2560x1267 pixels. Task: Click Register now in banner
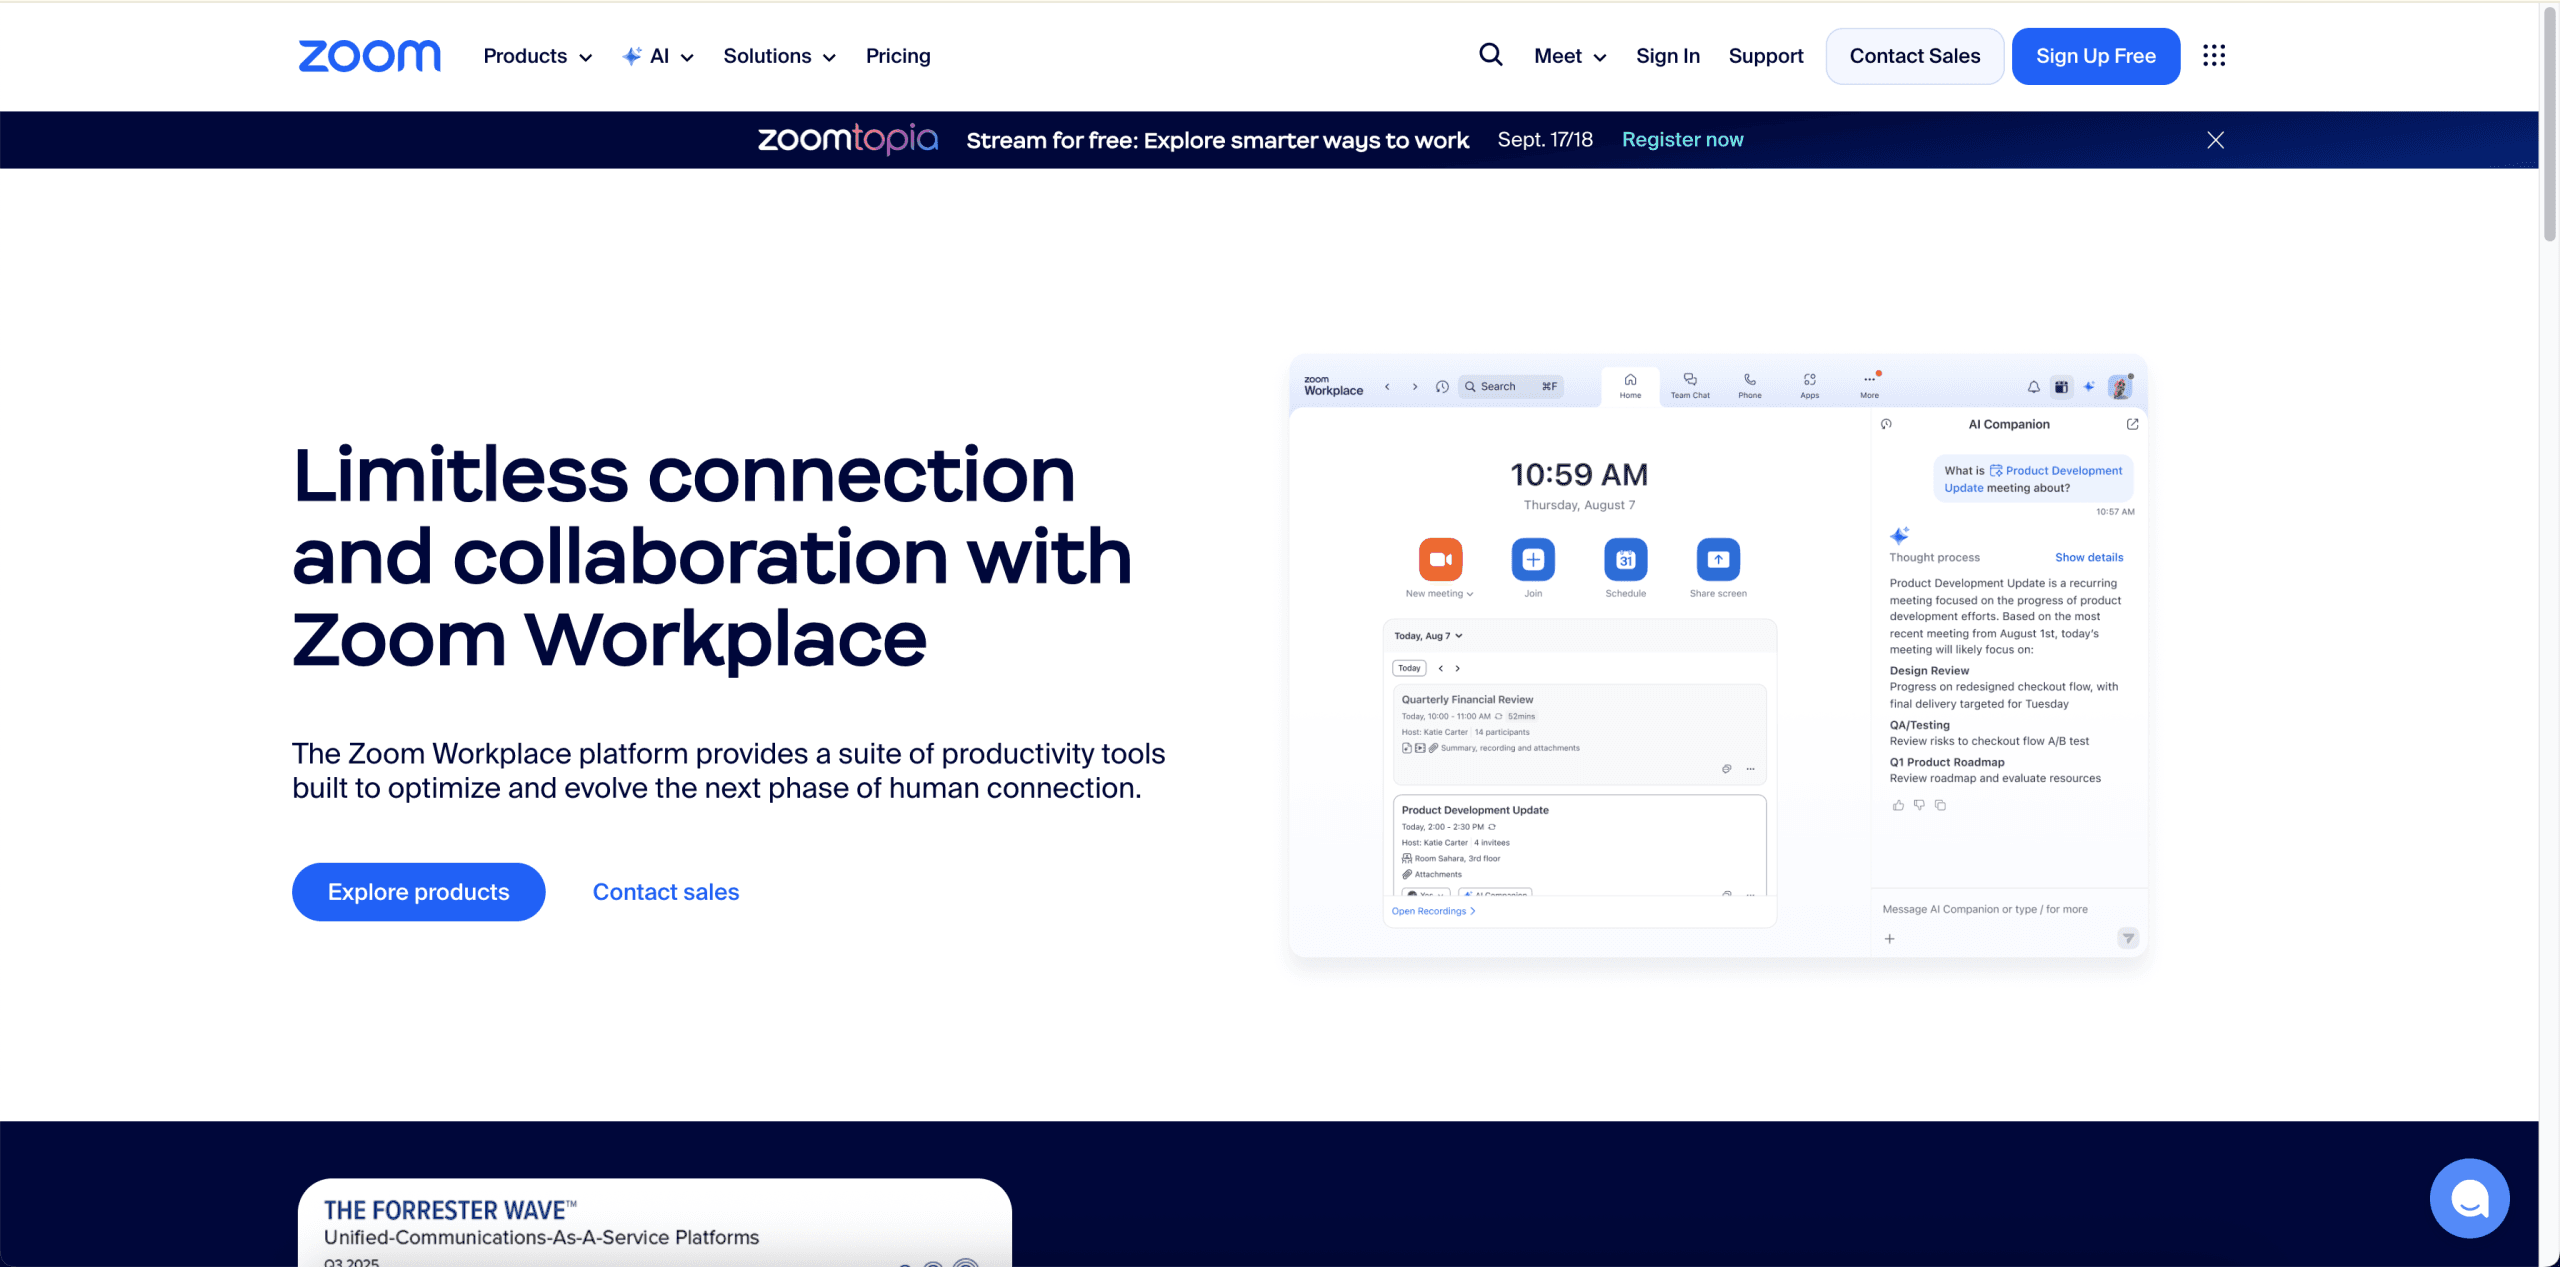coord(1682,140)
